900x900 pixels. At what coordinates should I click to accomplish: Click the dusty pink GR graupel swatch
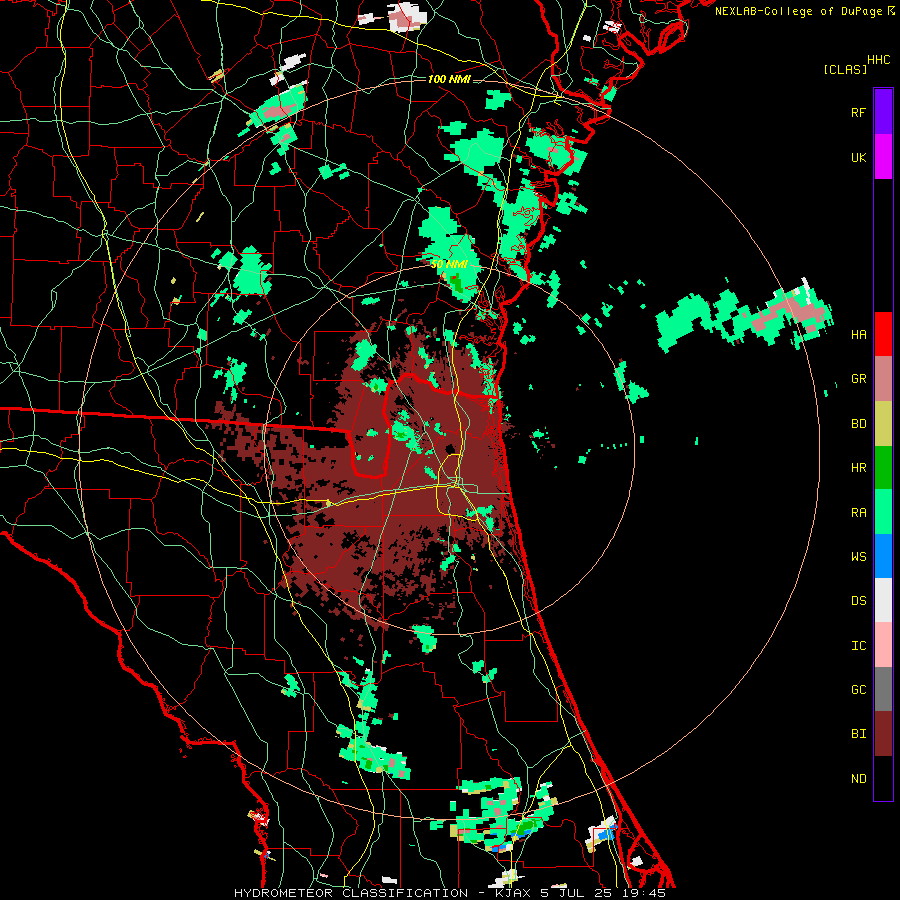(x=883, y=379)
